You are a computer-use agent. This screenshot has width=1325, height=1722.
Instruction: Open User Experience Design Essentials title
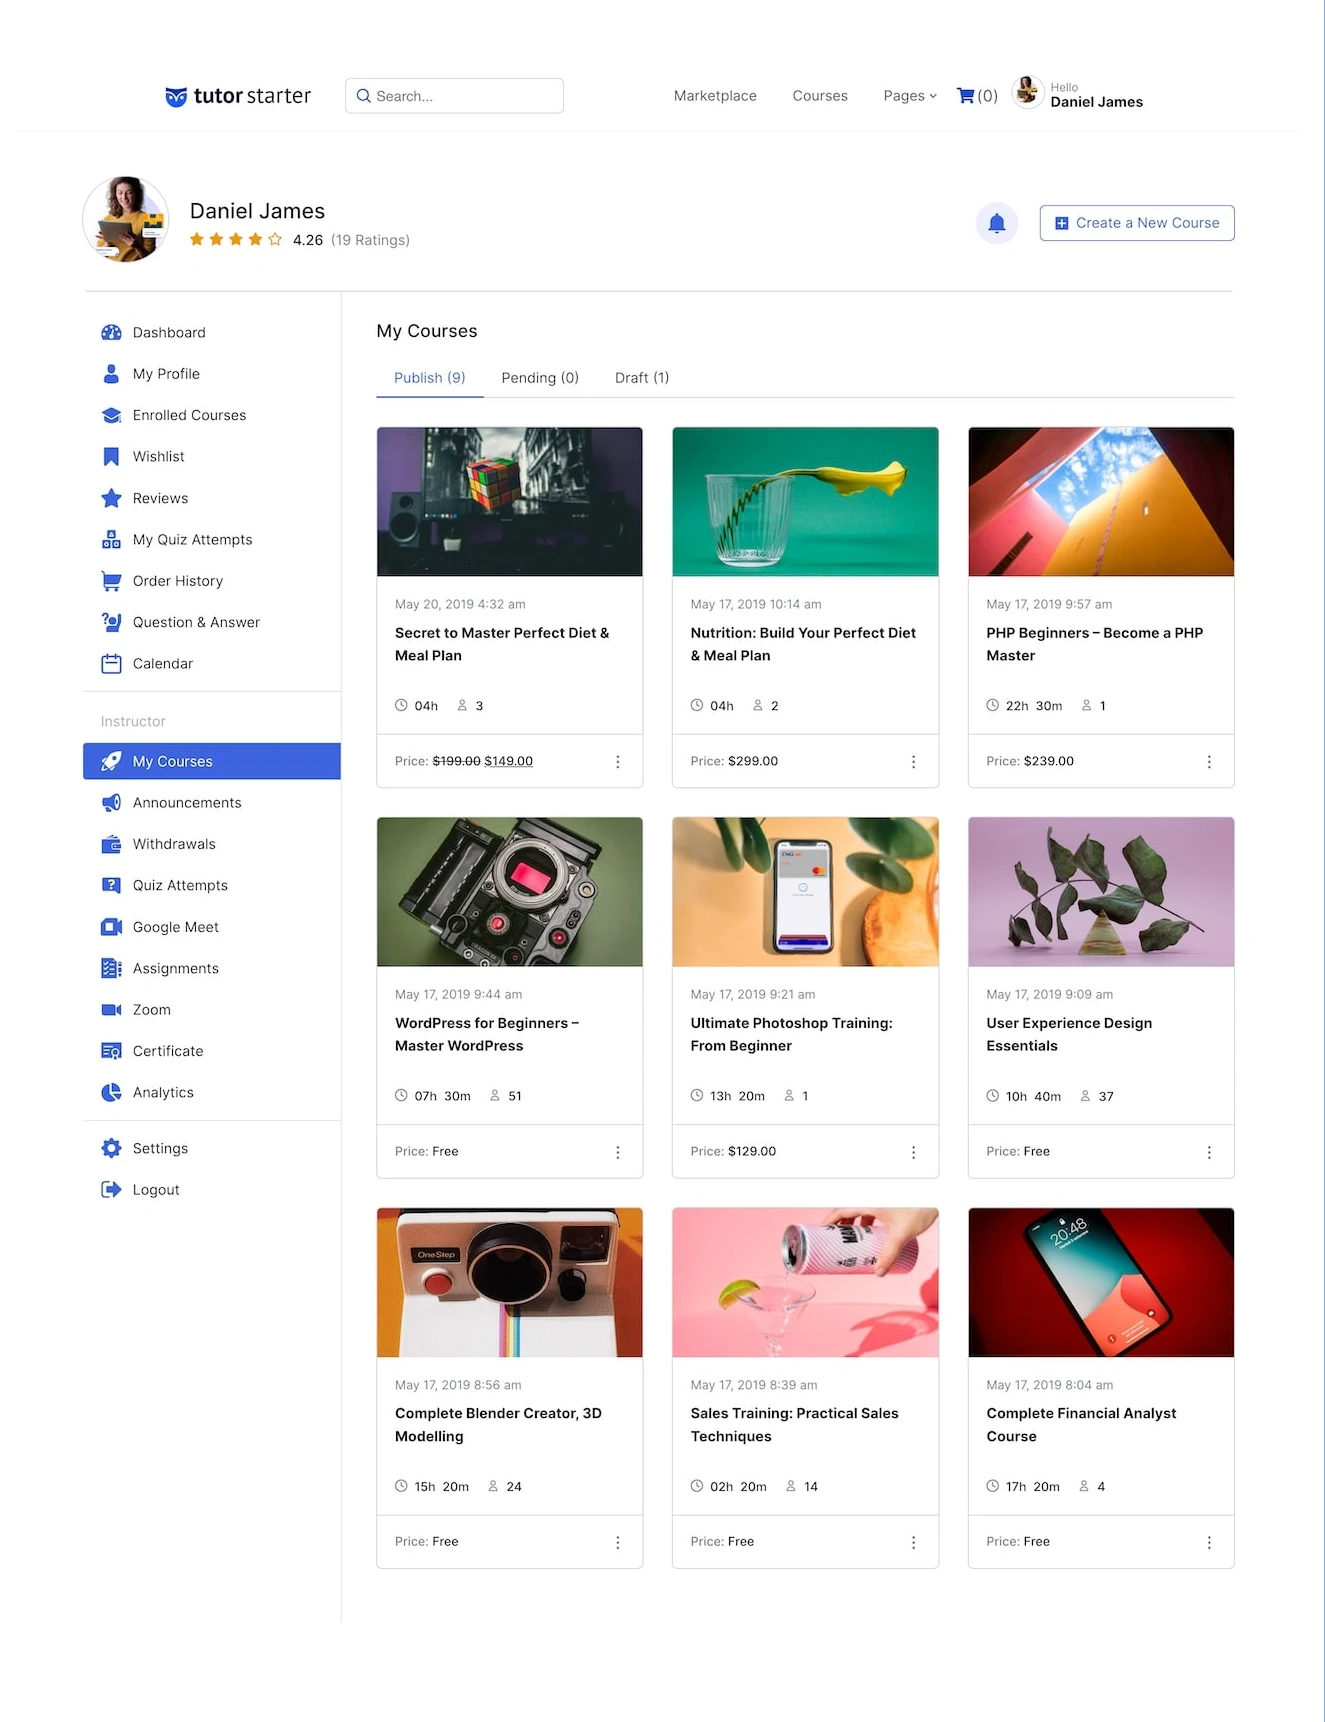tap(1069, 1034)
